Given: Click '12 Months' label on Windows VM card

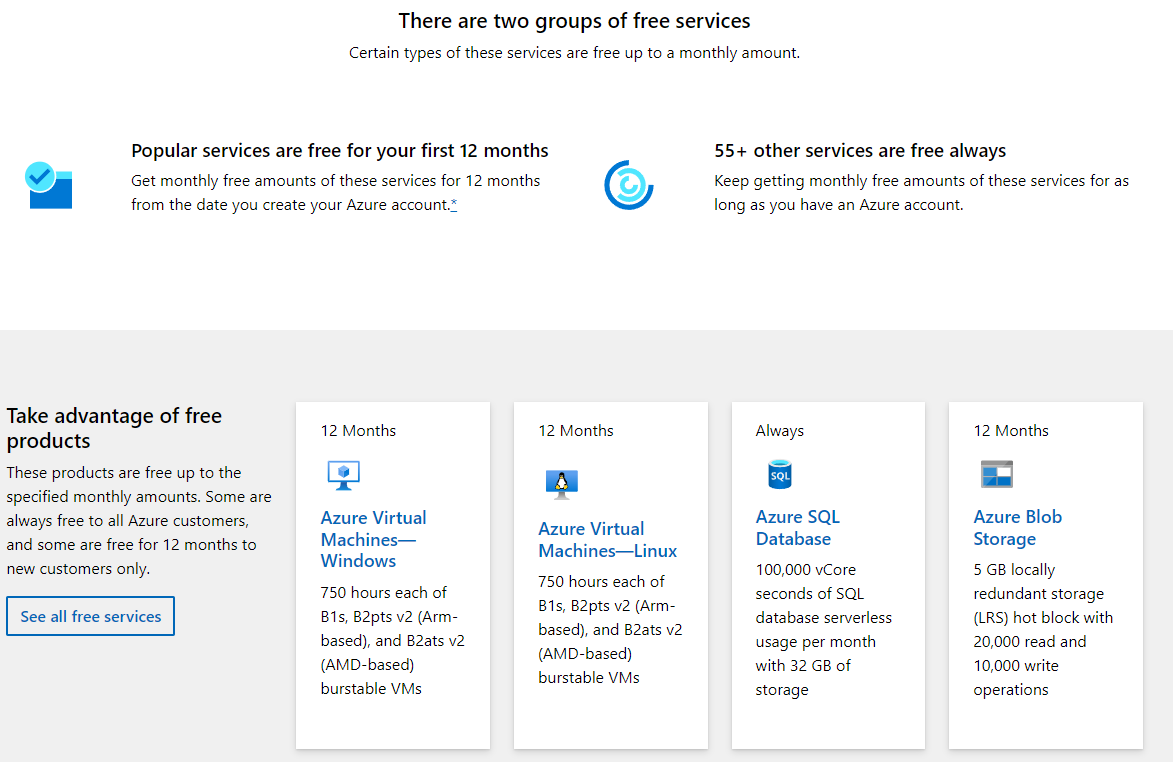Looking at the screenshot, I should 358,431.
